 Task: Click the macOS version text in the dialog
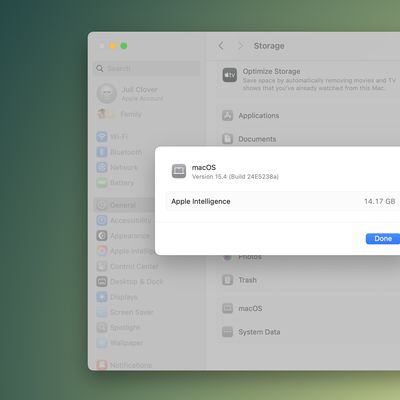tap(235, 177)
